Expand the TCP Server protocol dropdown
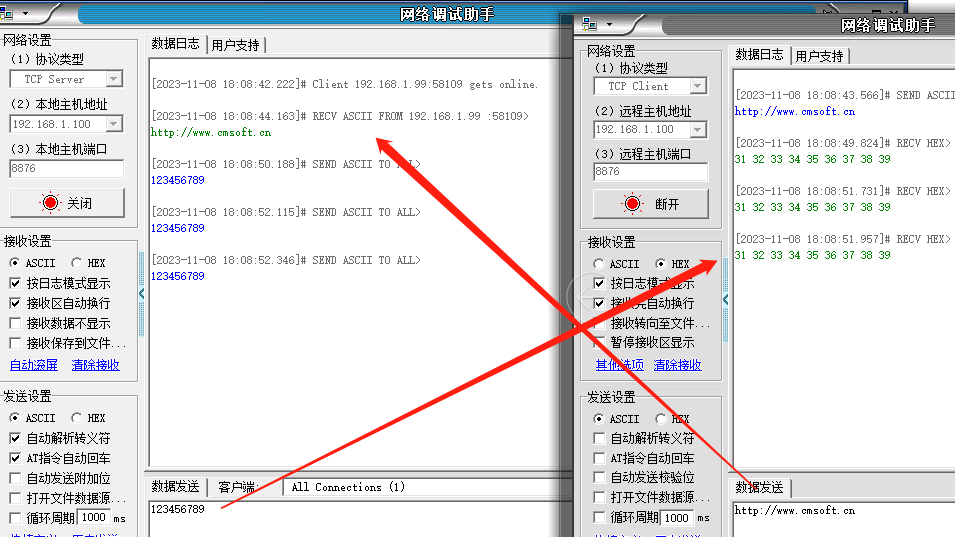This screenshot has width=955, height=537. coord(113,79)
